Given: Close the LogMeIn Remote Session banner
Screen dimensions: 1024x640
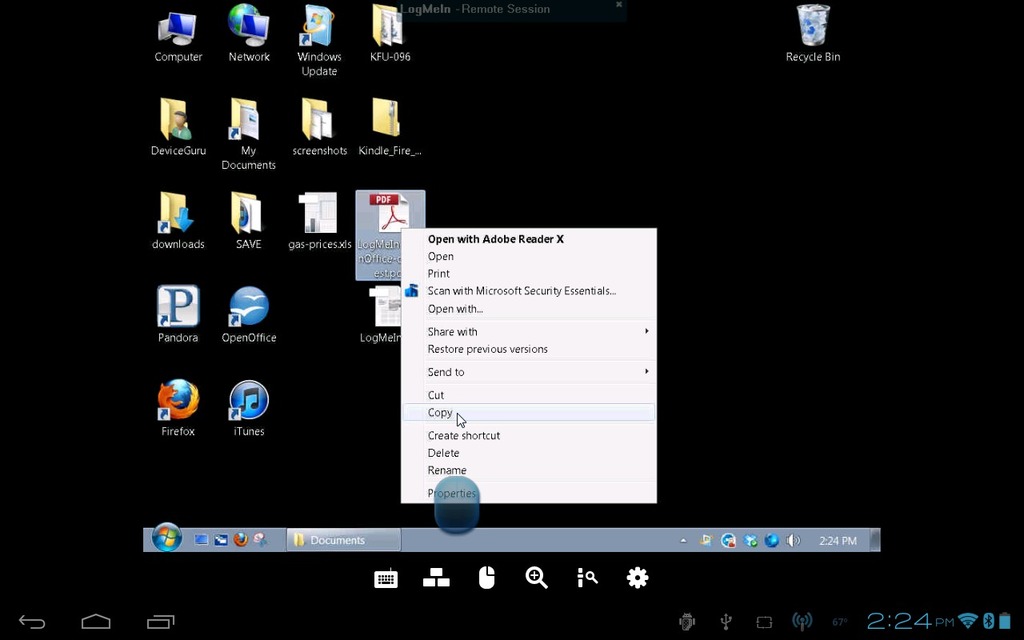Looking at the screenshot, I should 619,5.
